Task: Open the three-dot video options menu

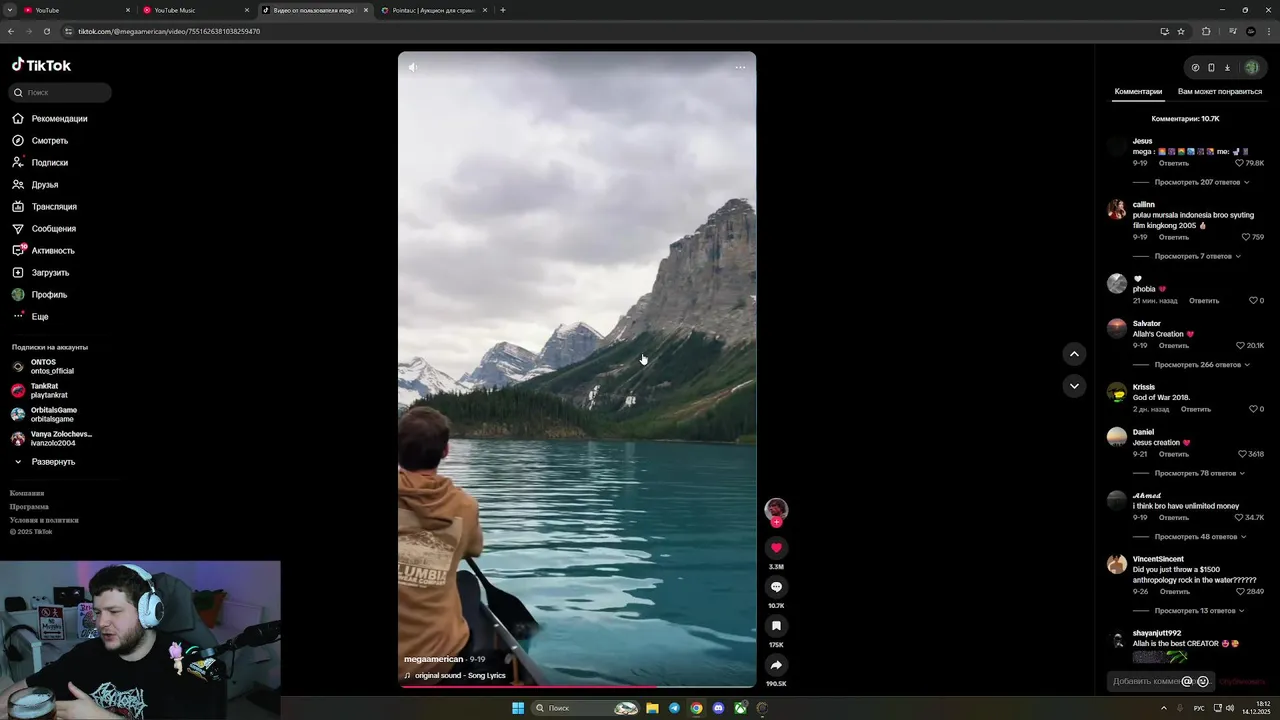Action: 740,67
